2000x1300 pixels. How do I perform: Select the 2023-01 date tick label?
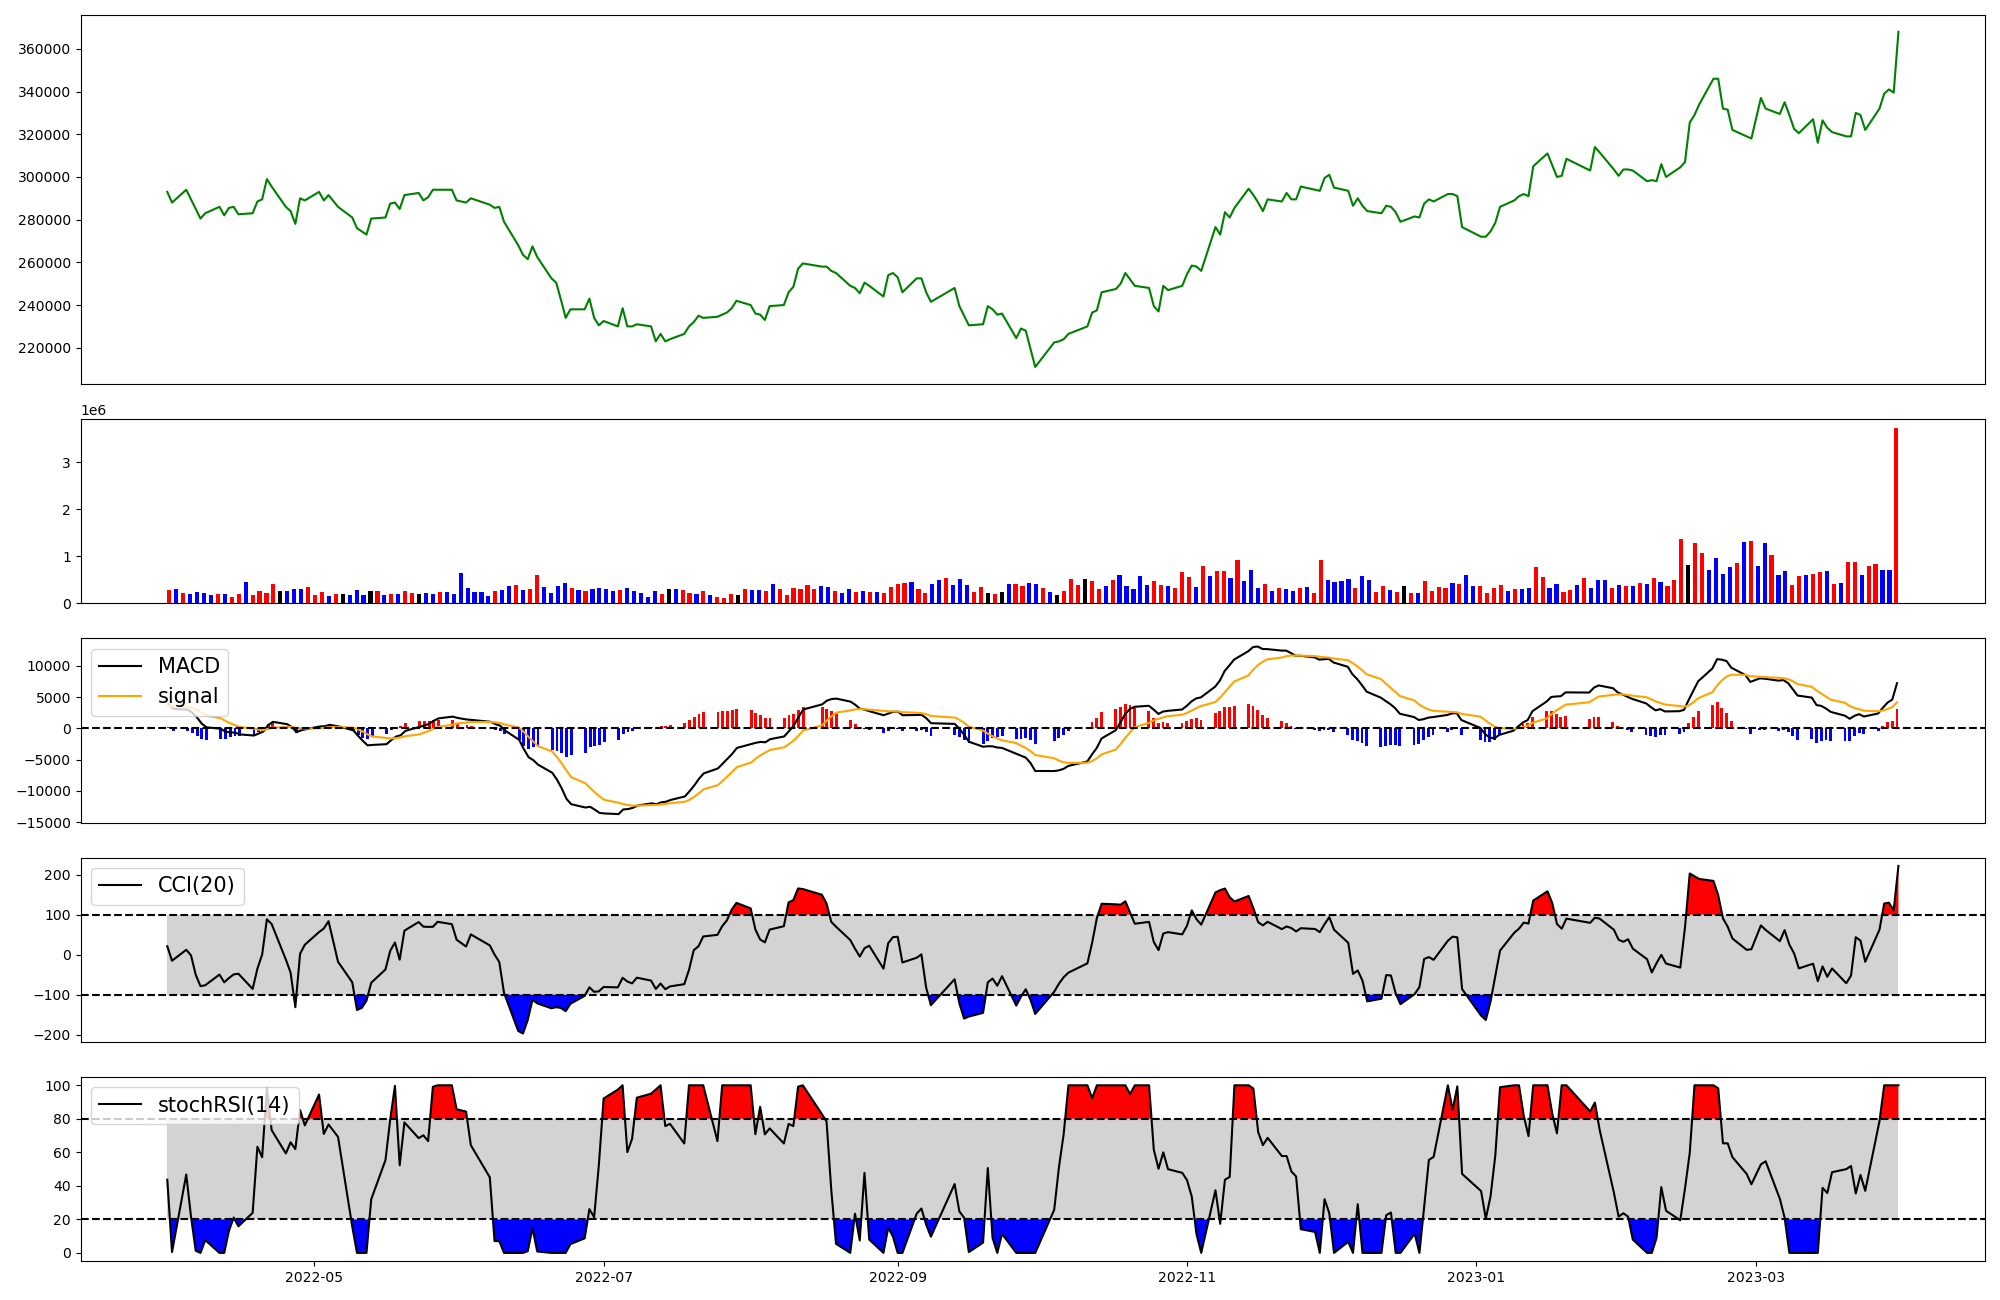1476,1277
